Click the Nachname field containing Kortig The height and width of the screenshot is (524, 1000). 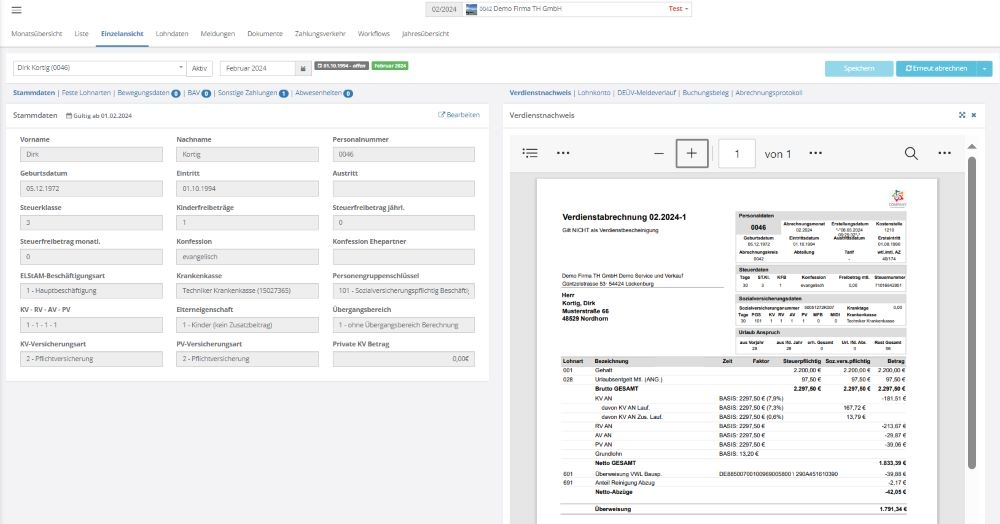(x=247, y=154)
